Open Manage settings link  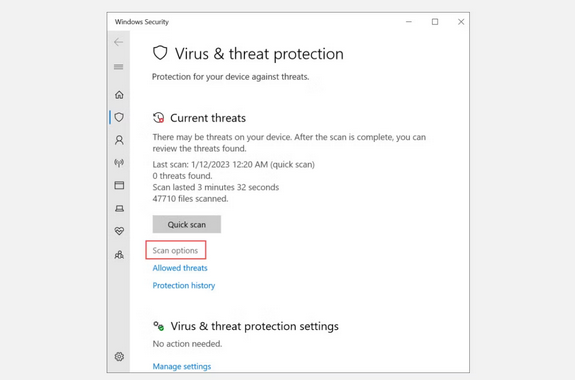click(182, 366)
